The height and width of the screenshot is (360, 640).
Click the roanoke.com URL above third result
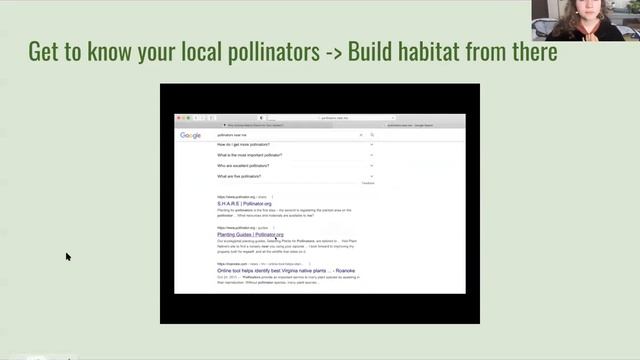pyautogui.click(x=260, y=264)
